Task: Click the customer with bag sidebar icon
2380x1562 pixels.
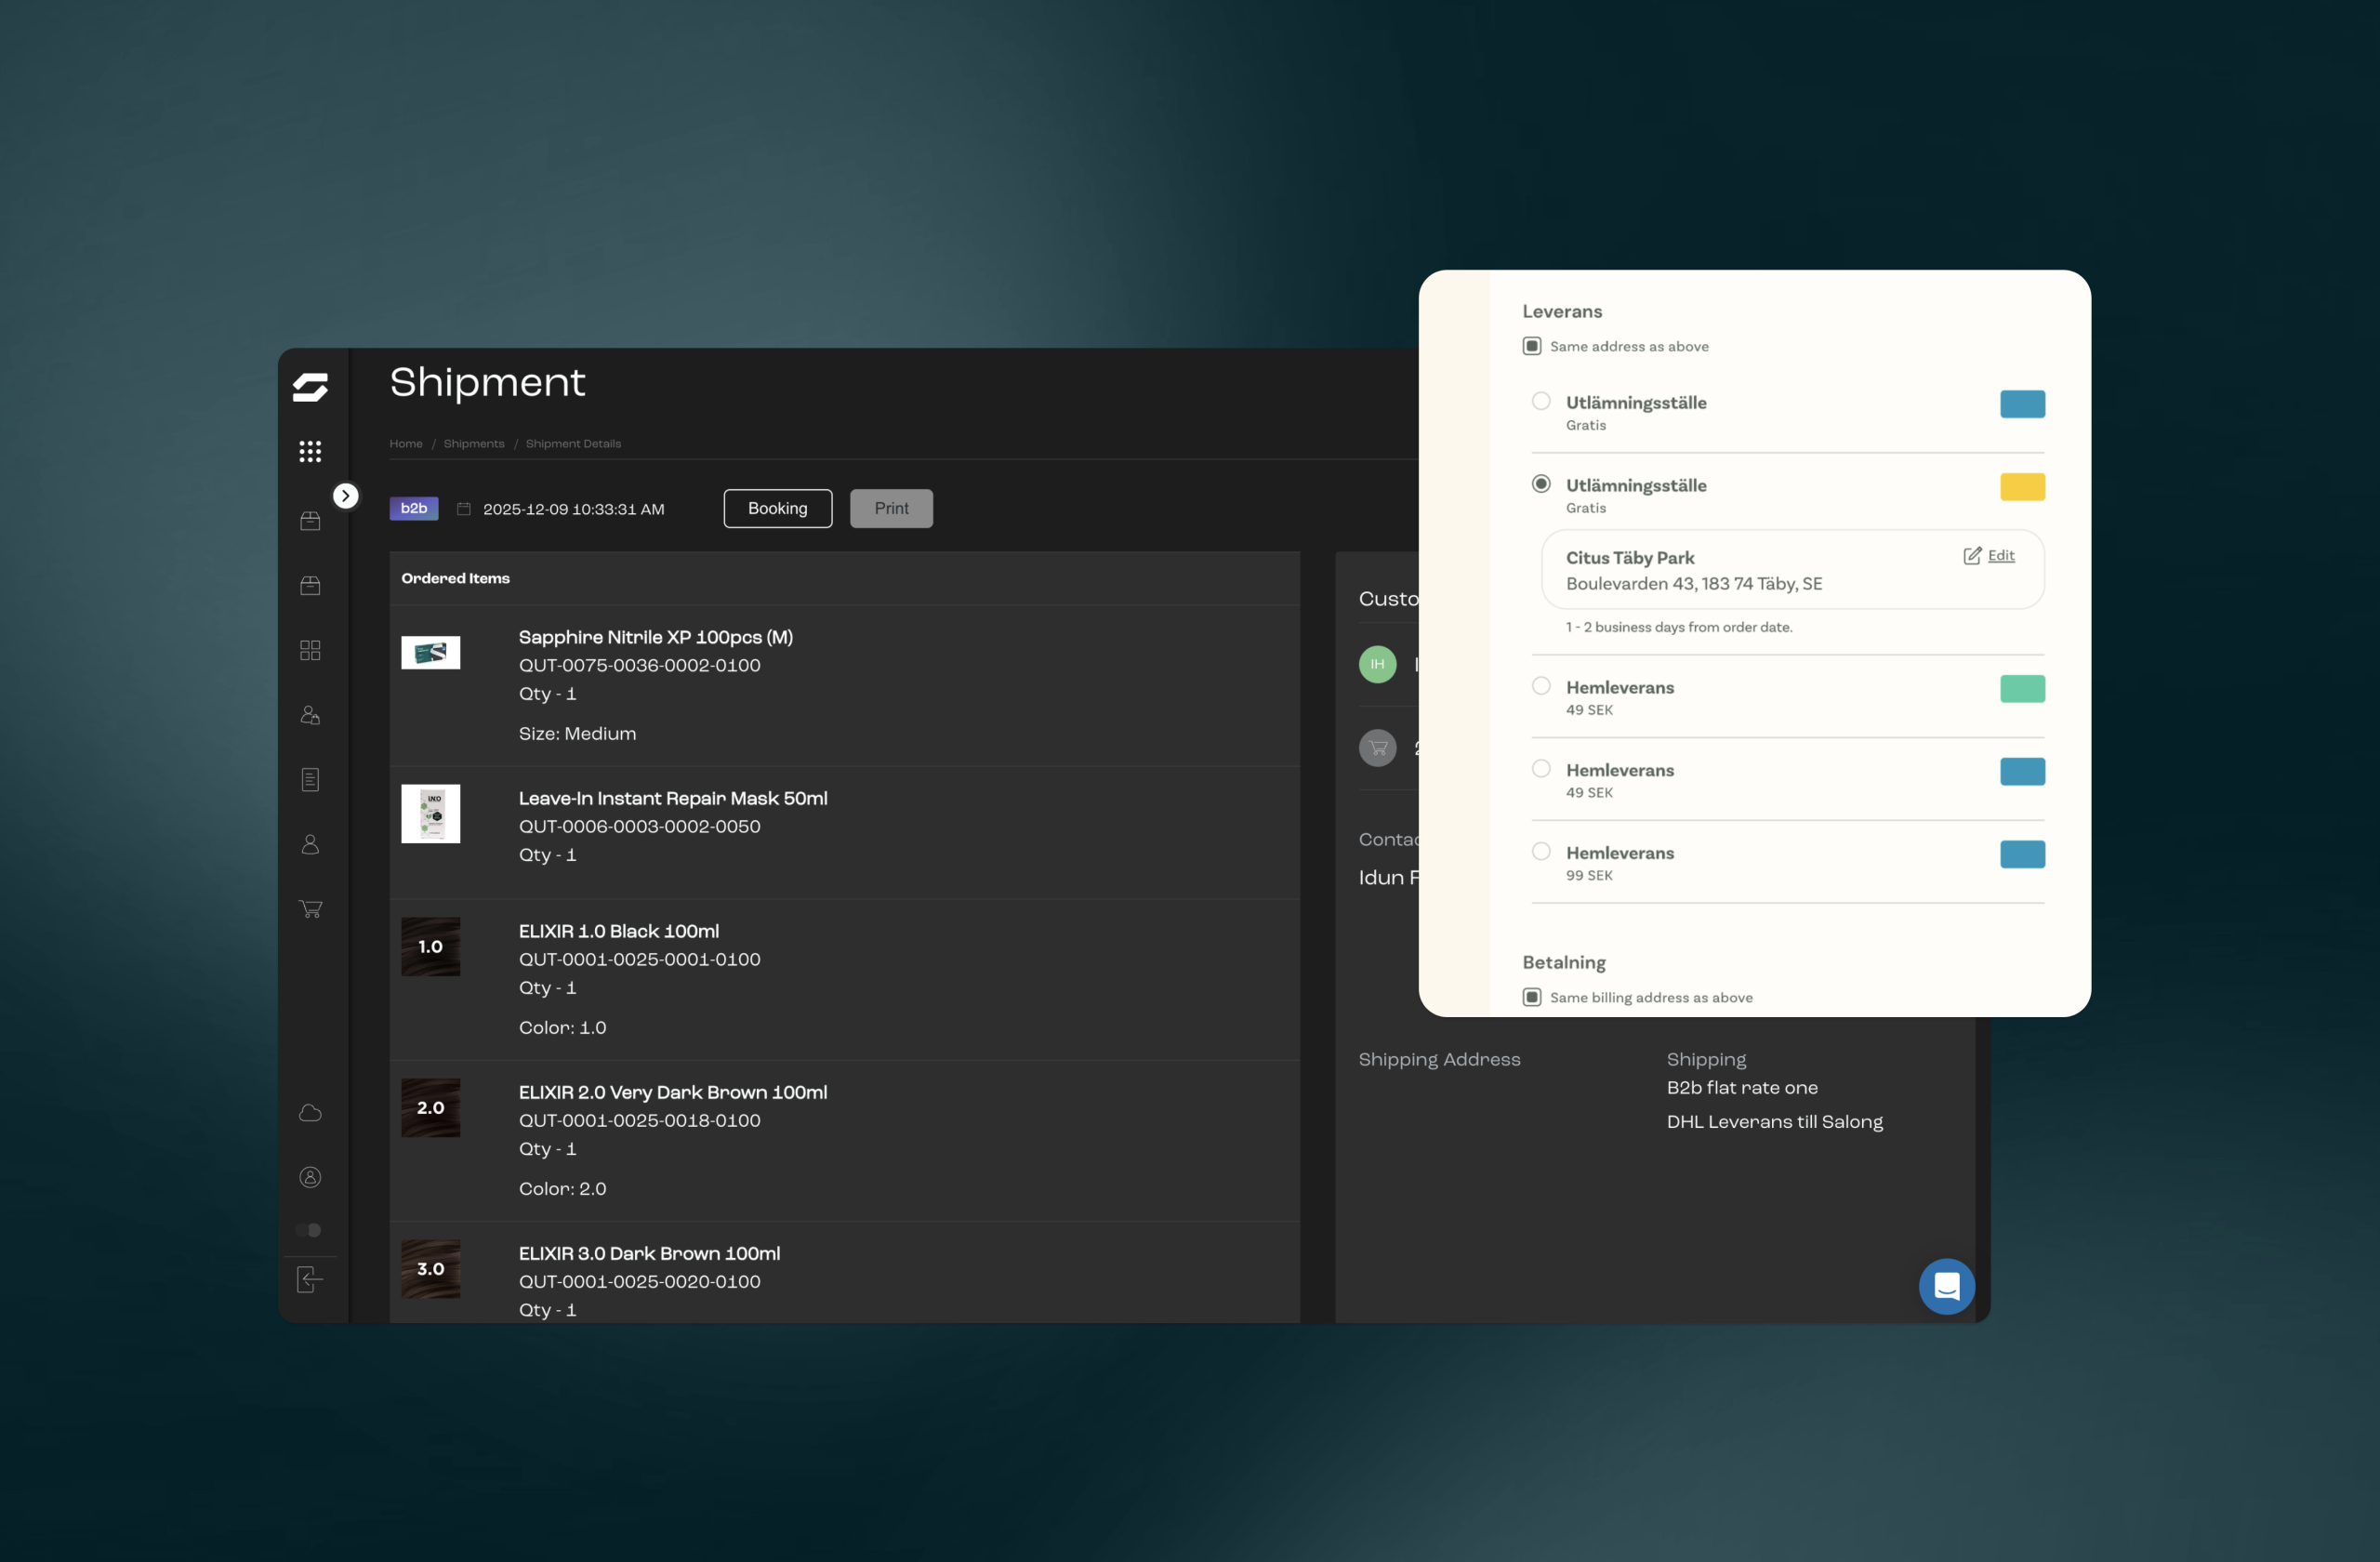Action: [310, 715]
